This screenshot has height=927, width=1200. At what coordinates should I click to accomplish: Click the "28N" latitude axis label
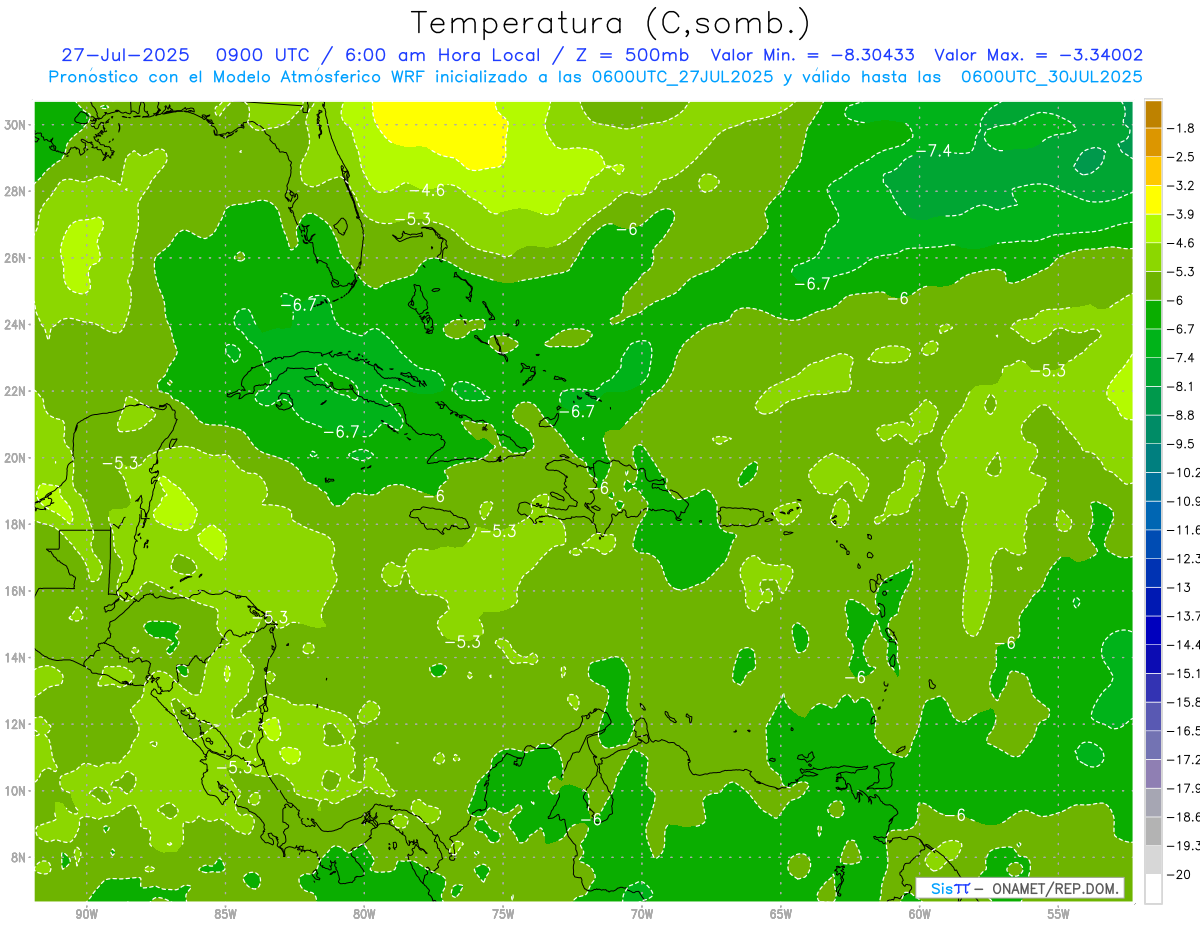[x=16, y=191]
